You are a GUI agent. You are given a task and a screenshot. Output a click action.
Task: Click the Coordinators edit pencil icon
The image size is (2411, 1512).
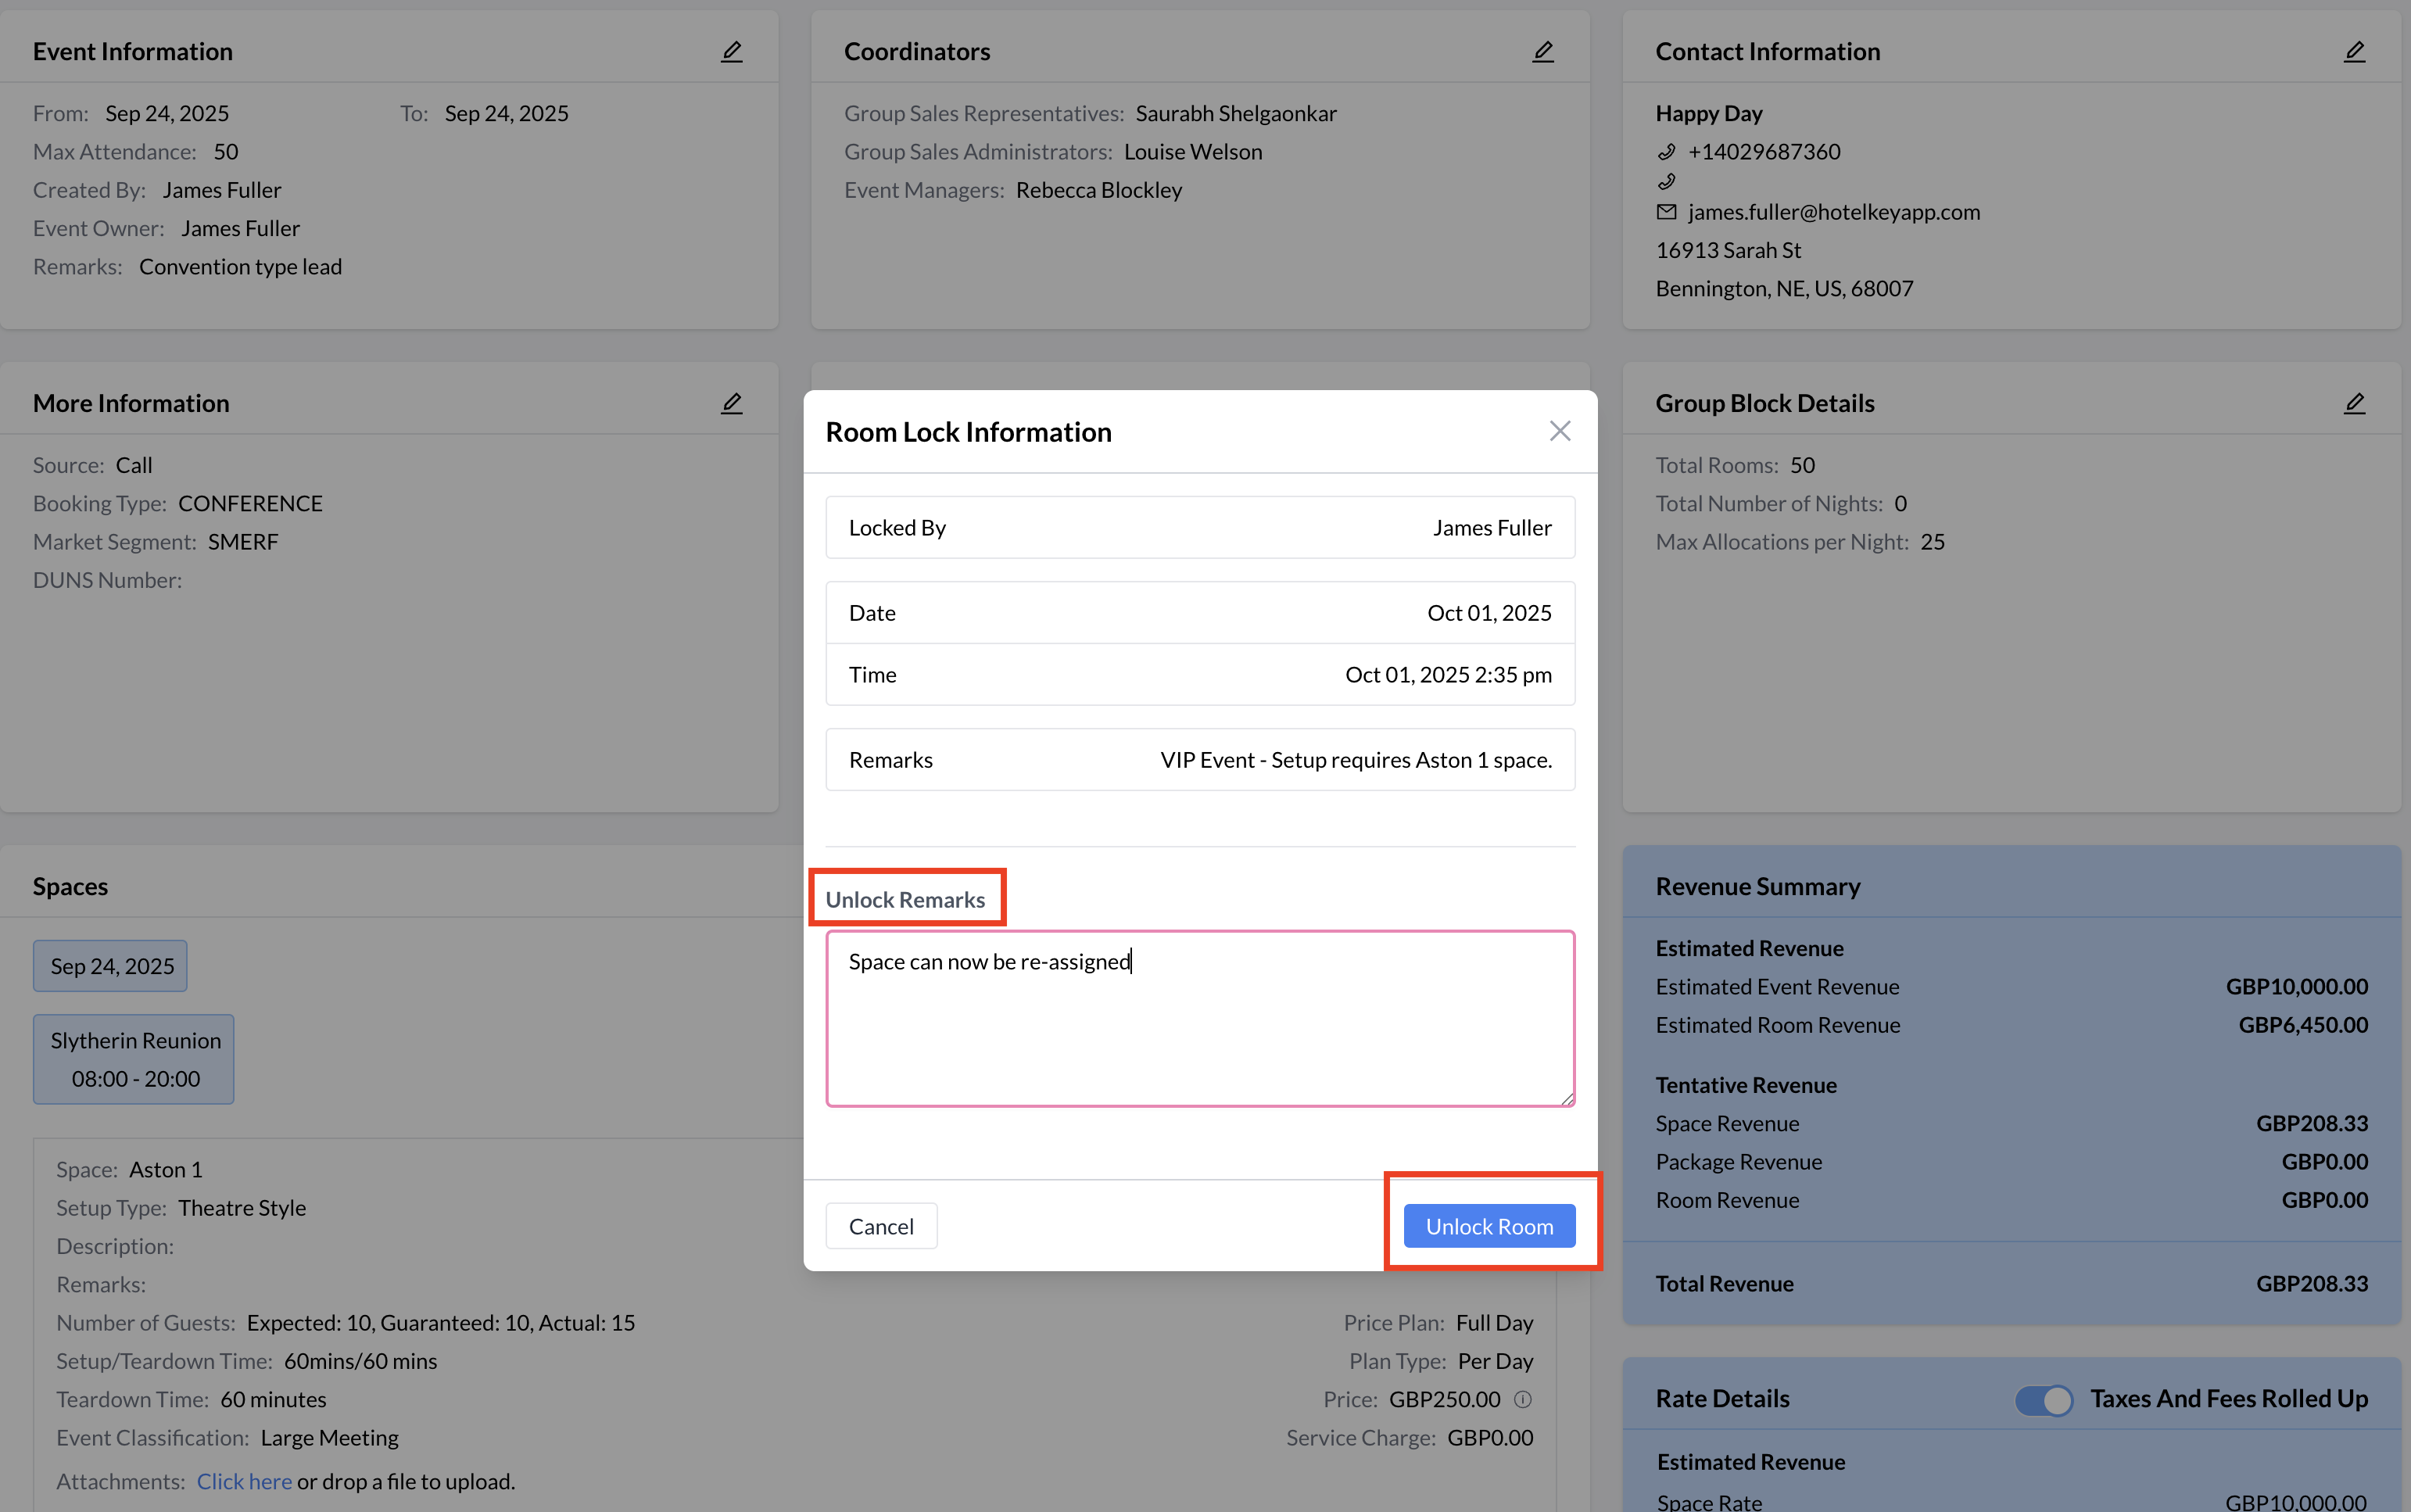1543,51
